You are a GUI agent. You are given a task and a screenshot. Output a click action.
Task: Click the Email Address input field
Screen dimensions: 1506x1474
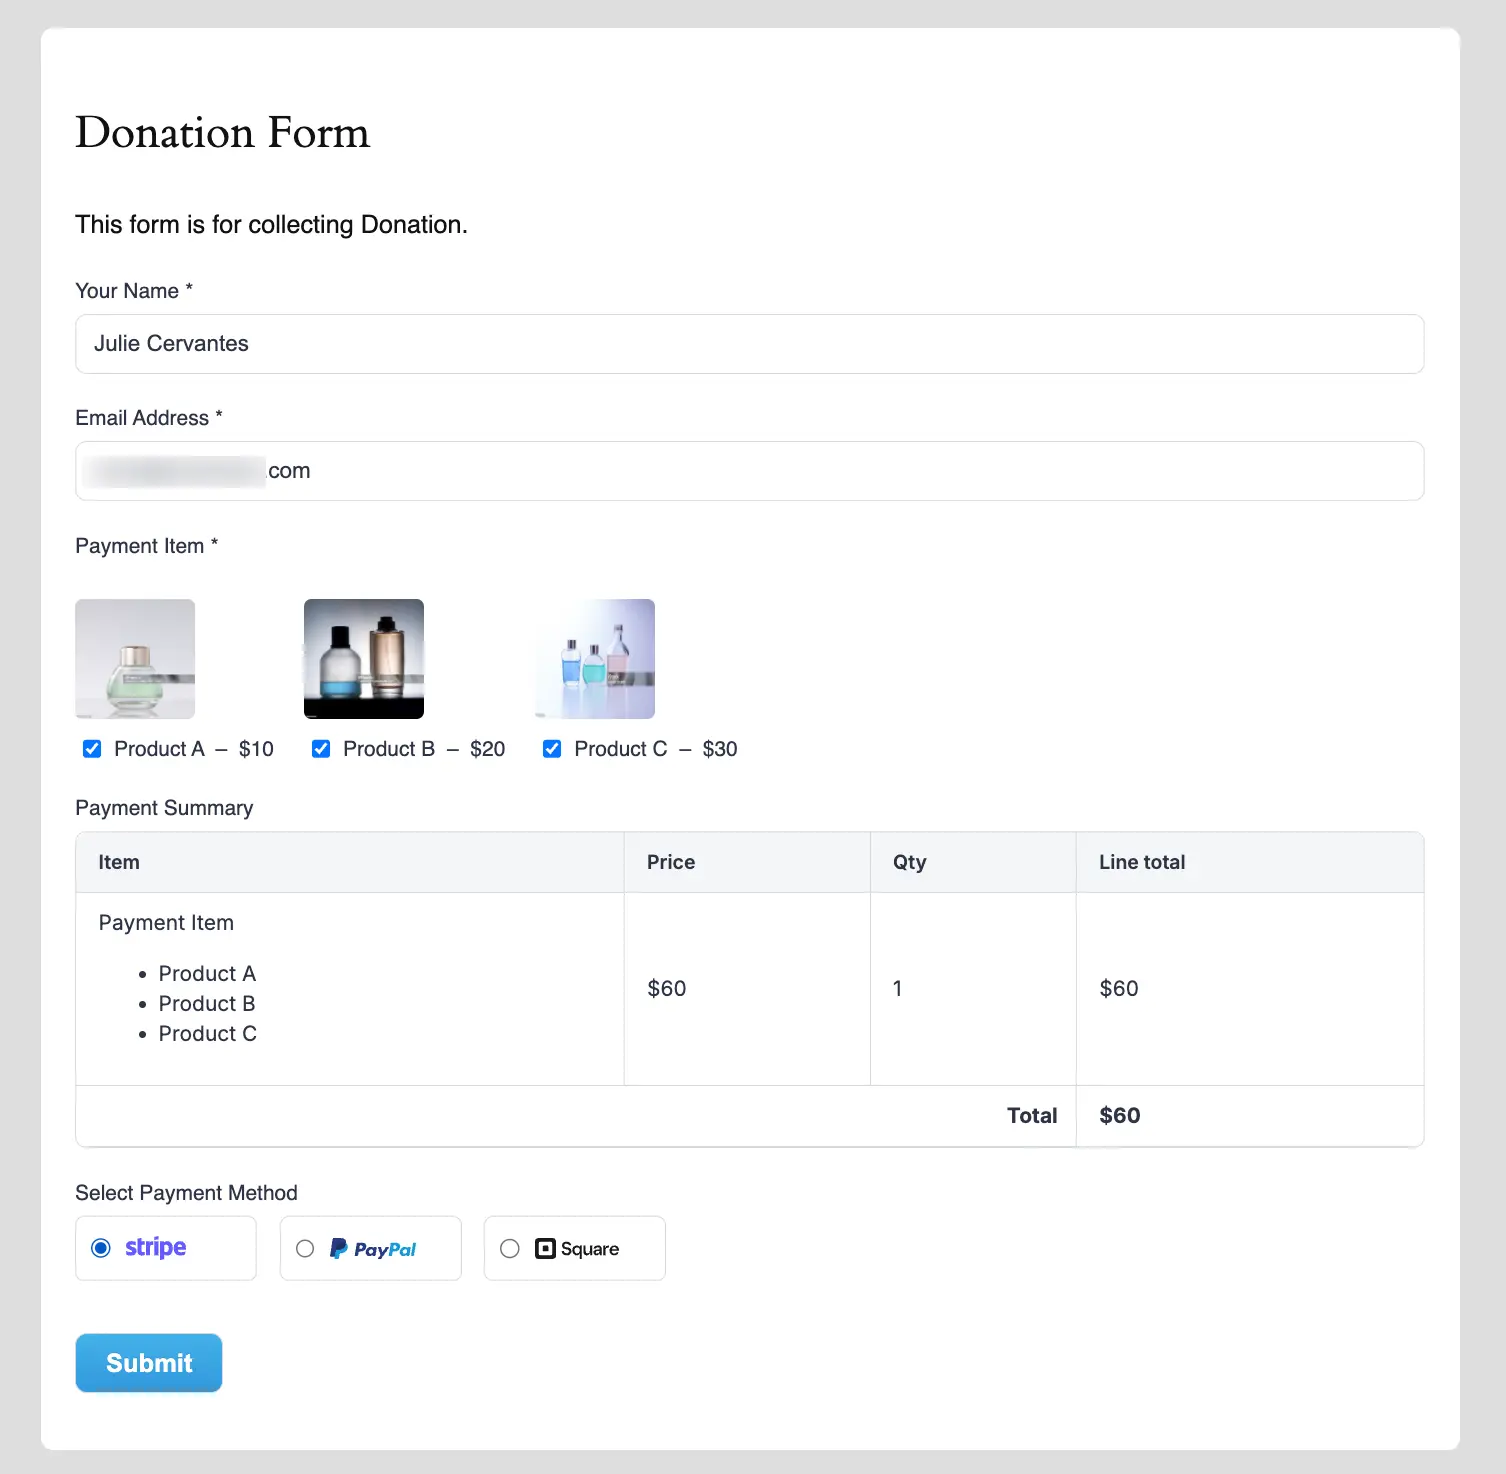coord(748,470)
